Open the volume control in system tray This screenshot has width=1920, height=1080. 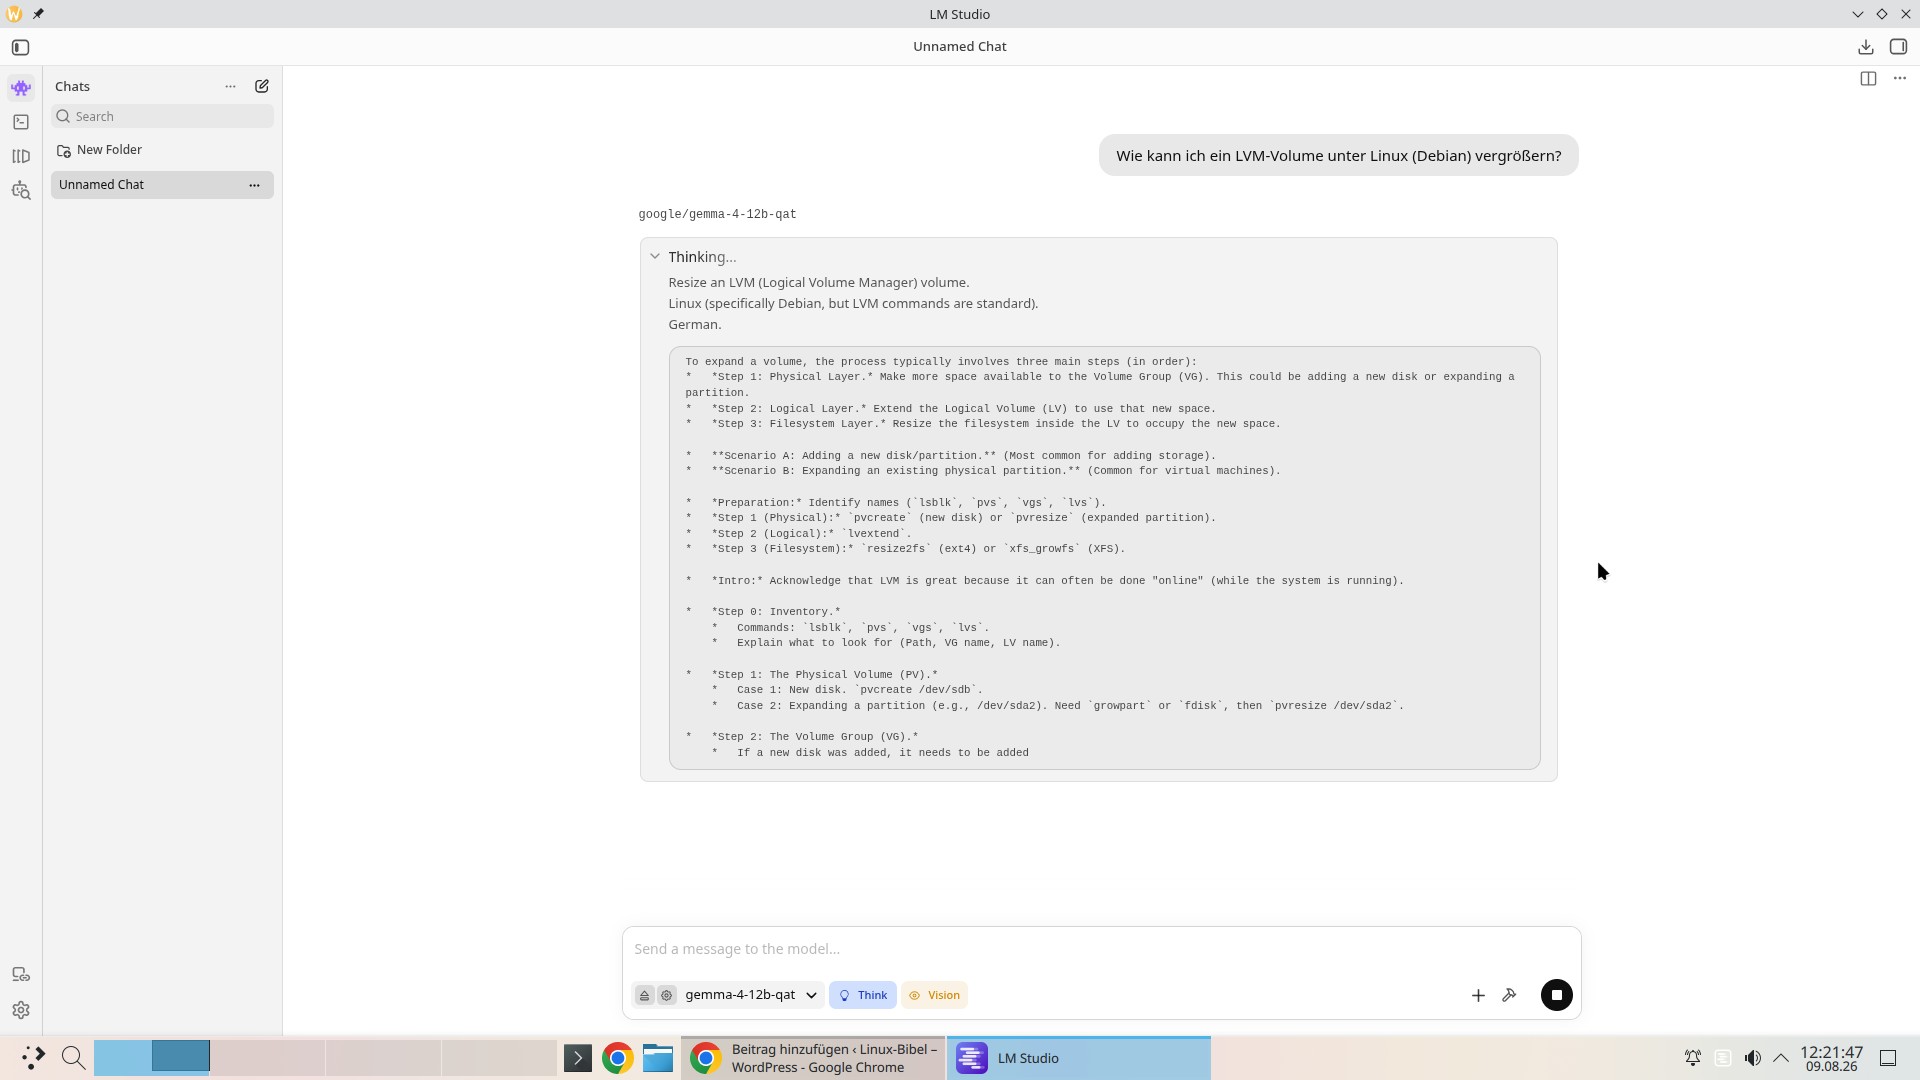click(x=1752, y=1058)
